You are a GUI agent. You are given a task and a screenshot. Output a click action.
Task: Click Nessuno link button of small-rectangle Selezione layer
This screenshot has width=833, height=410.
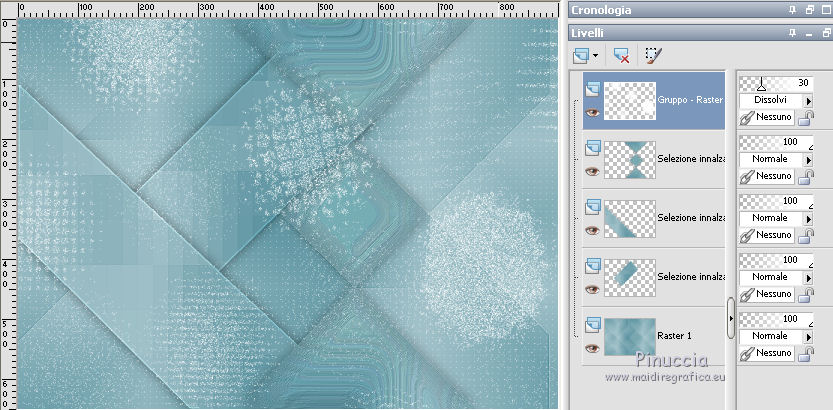(x=768, y=294)
